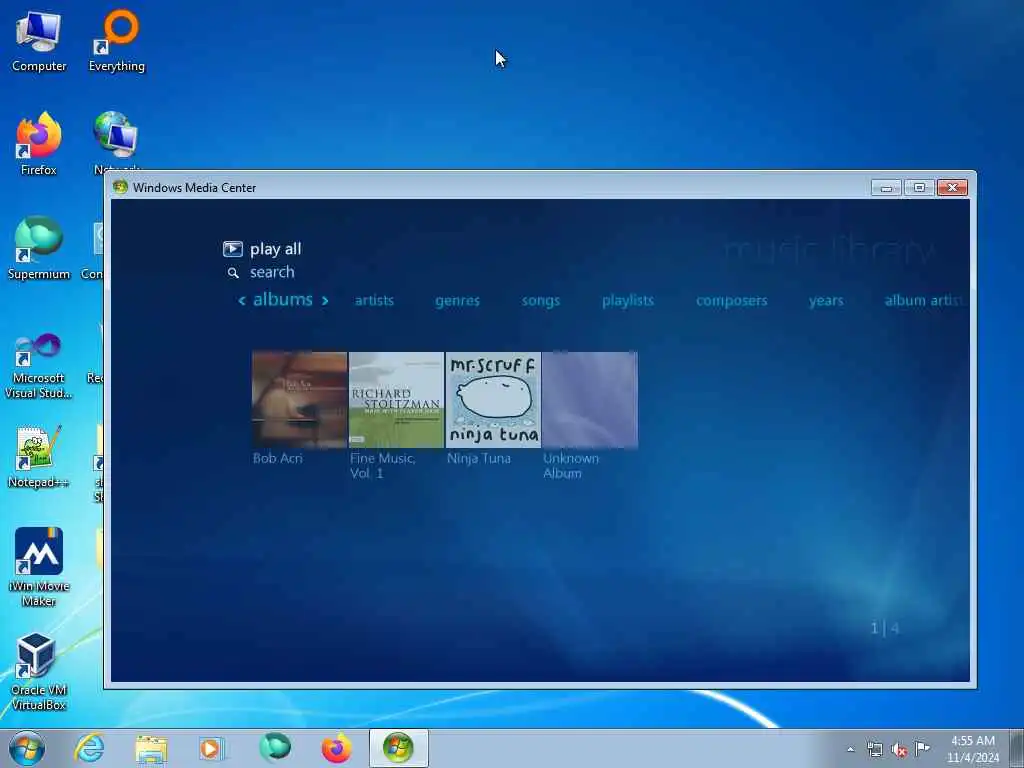Click the search magnifier icon in Media Center
The image size is (1024, 768).
pos(233,273)
